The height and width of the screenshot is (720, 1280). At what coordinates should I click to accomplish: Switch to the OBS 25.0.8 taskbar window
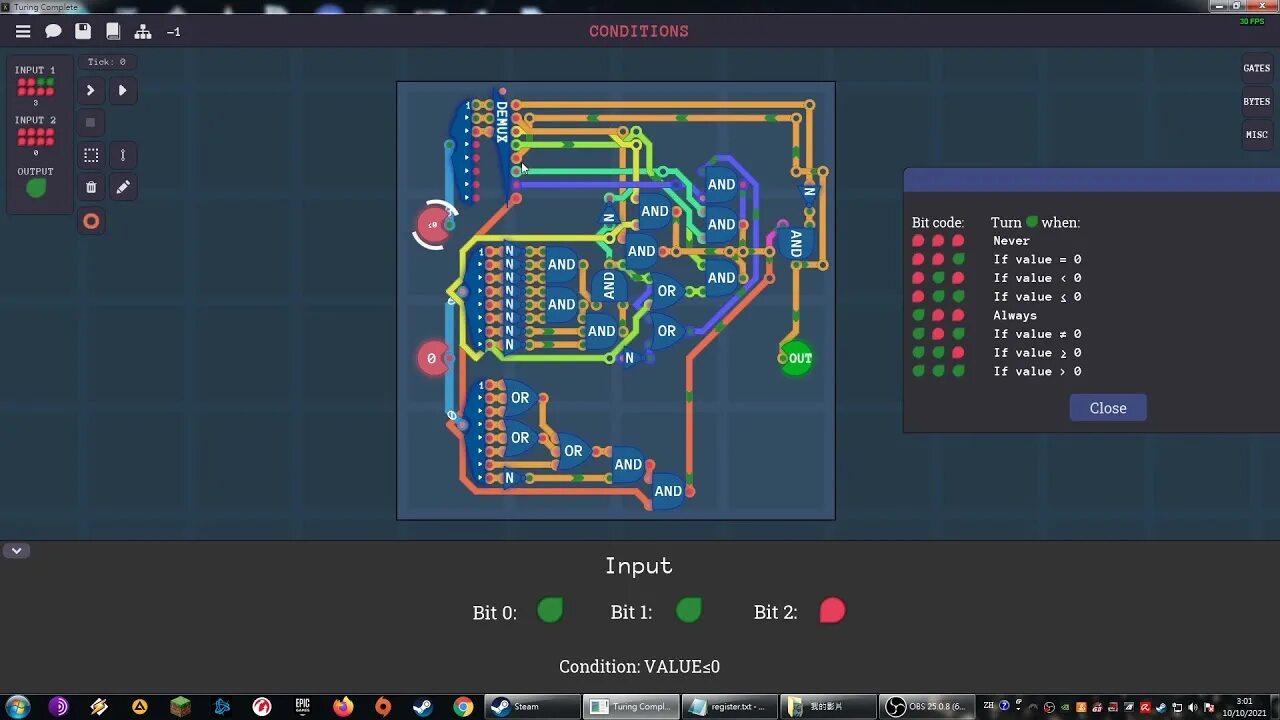(929, 707)
